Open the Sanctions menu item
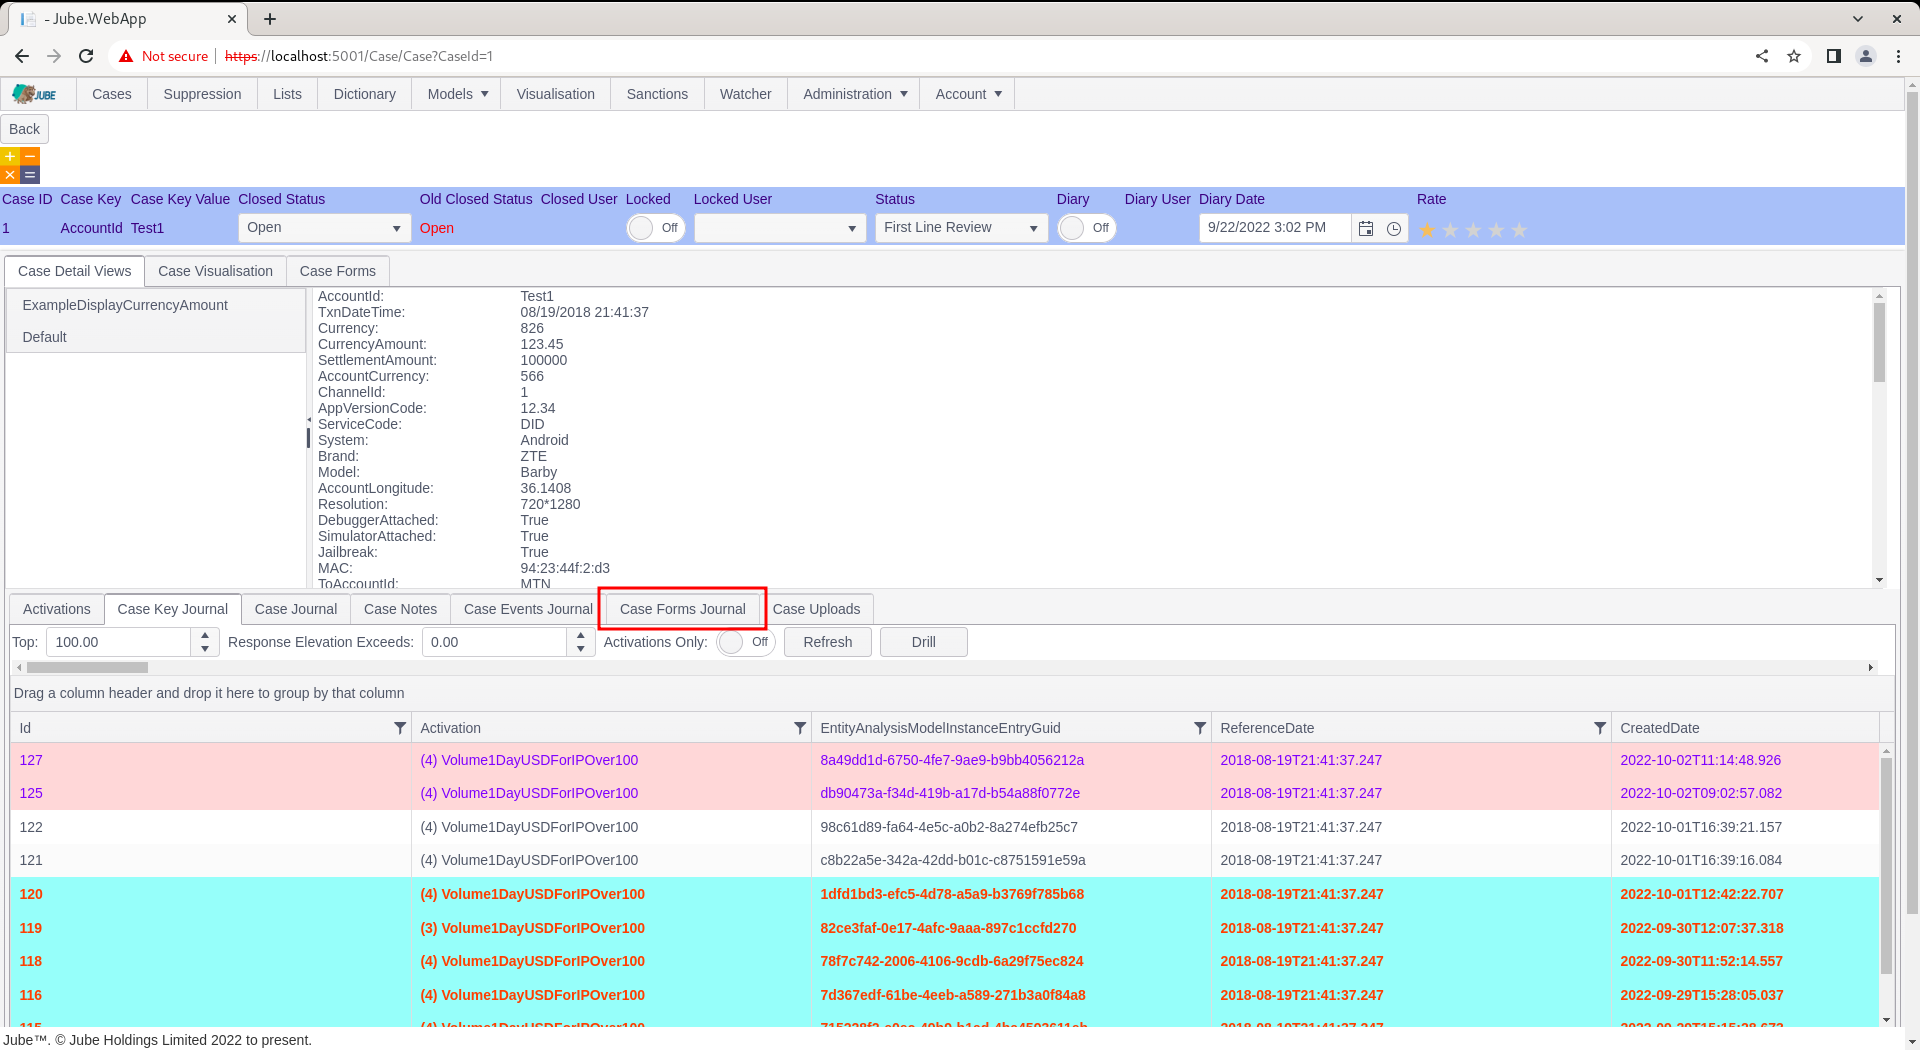This screenshot has height=1050, width=1920. coord(657,94)
